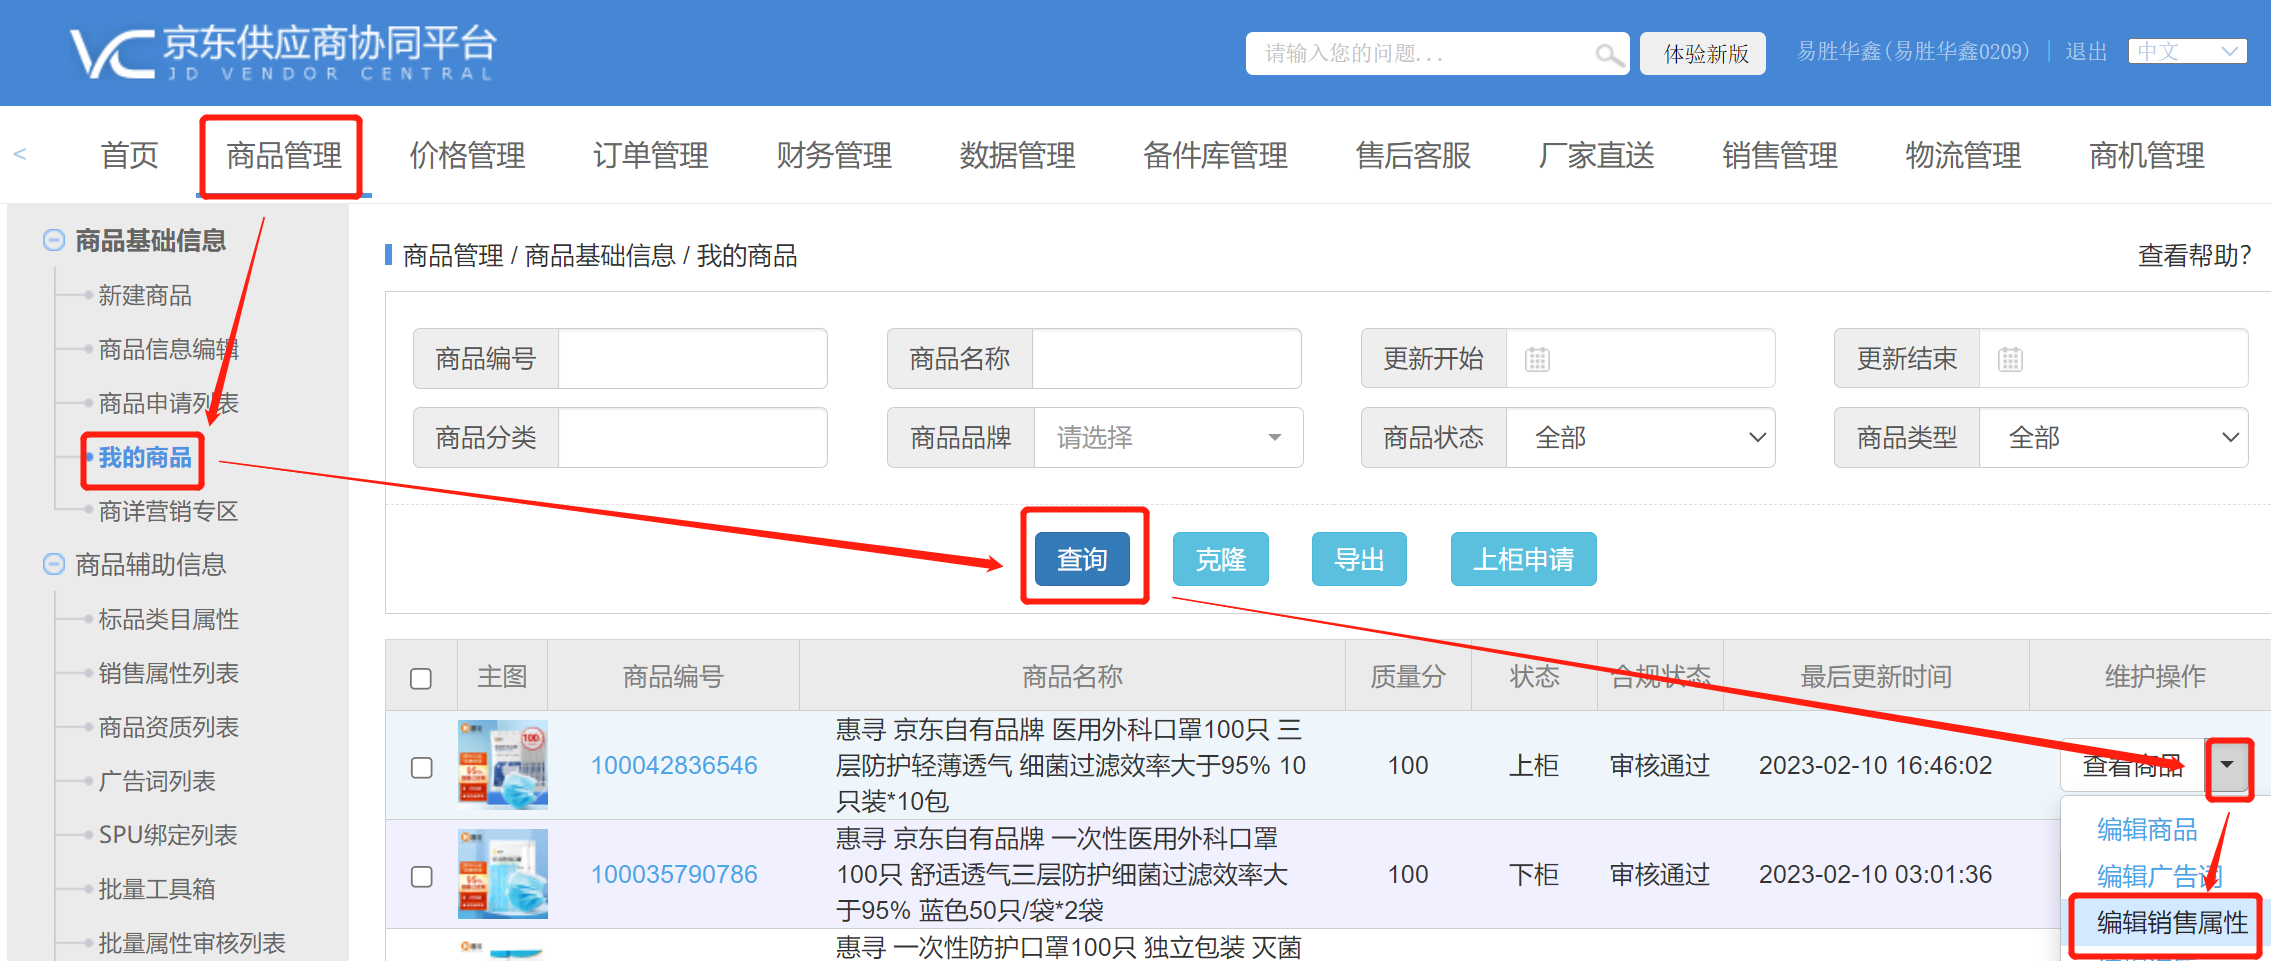This screenshot has height=961, width=2271.
Task: Click the 商品编号 input field
Action: (x=692, y=358)
